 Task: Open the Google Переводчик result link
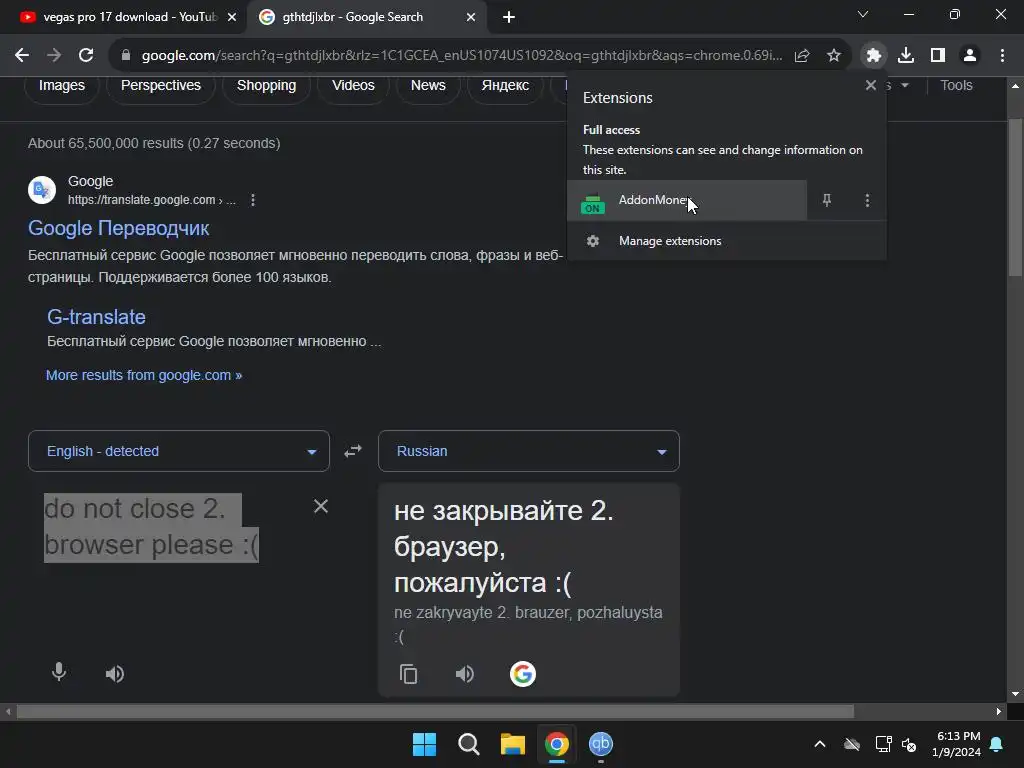pos(118,228)
